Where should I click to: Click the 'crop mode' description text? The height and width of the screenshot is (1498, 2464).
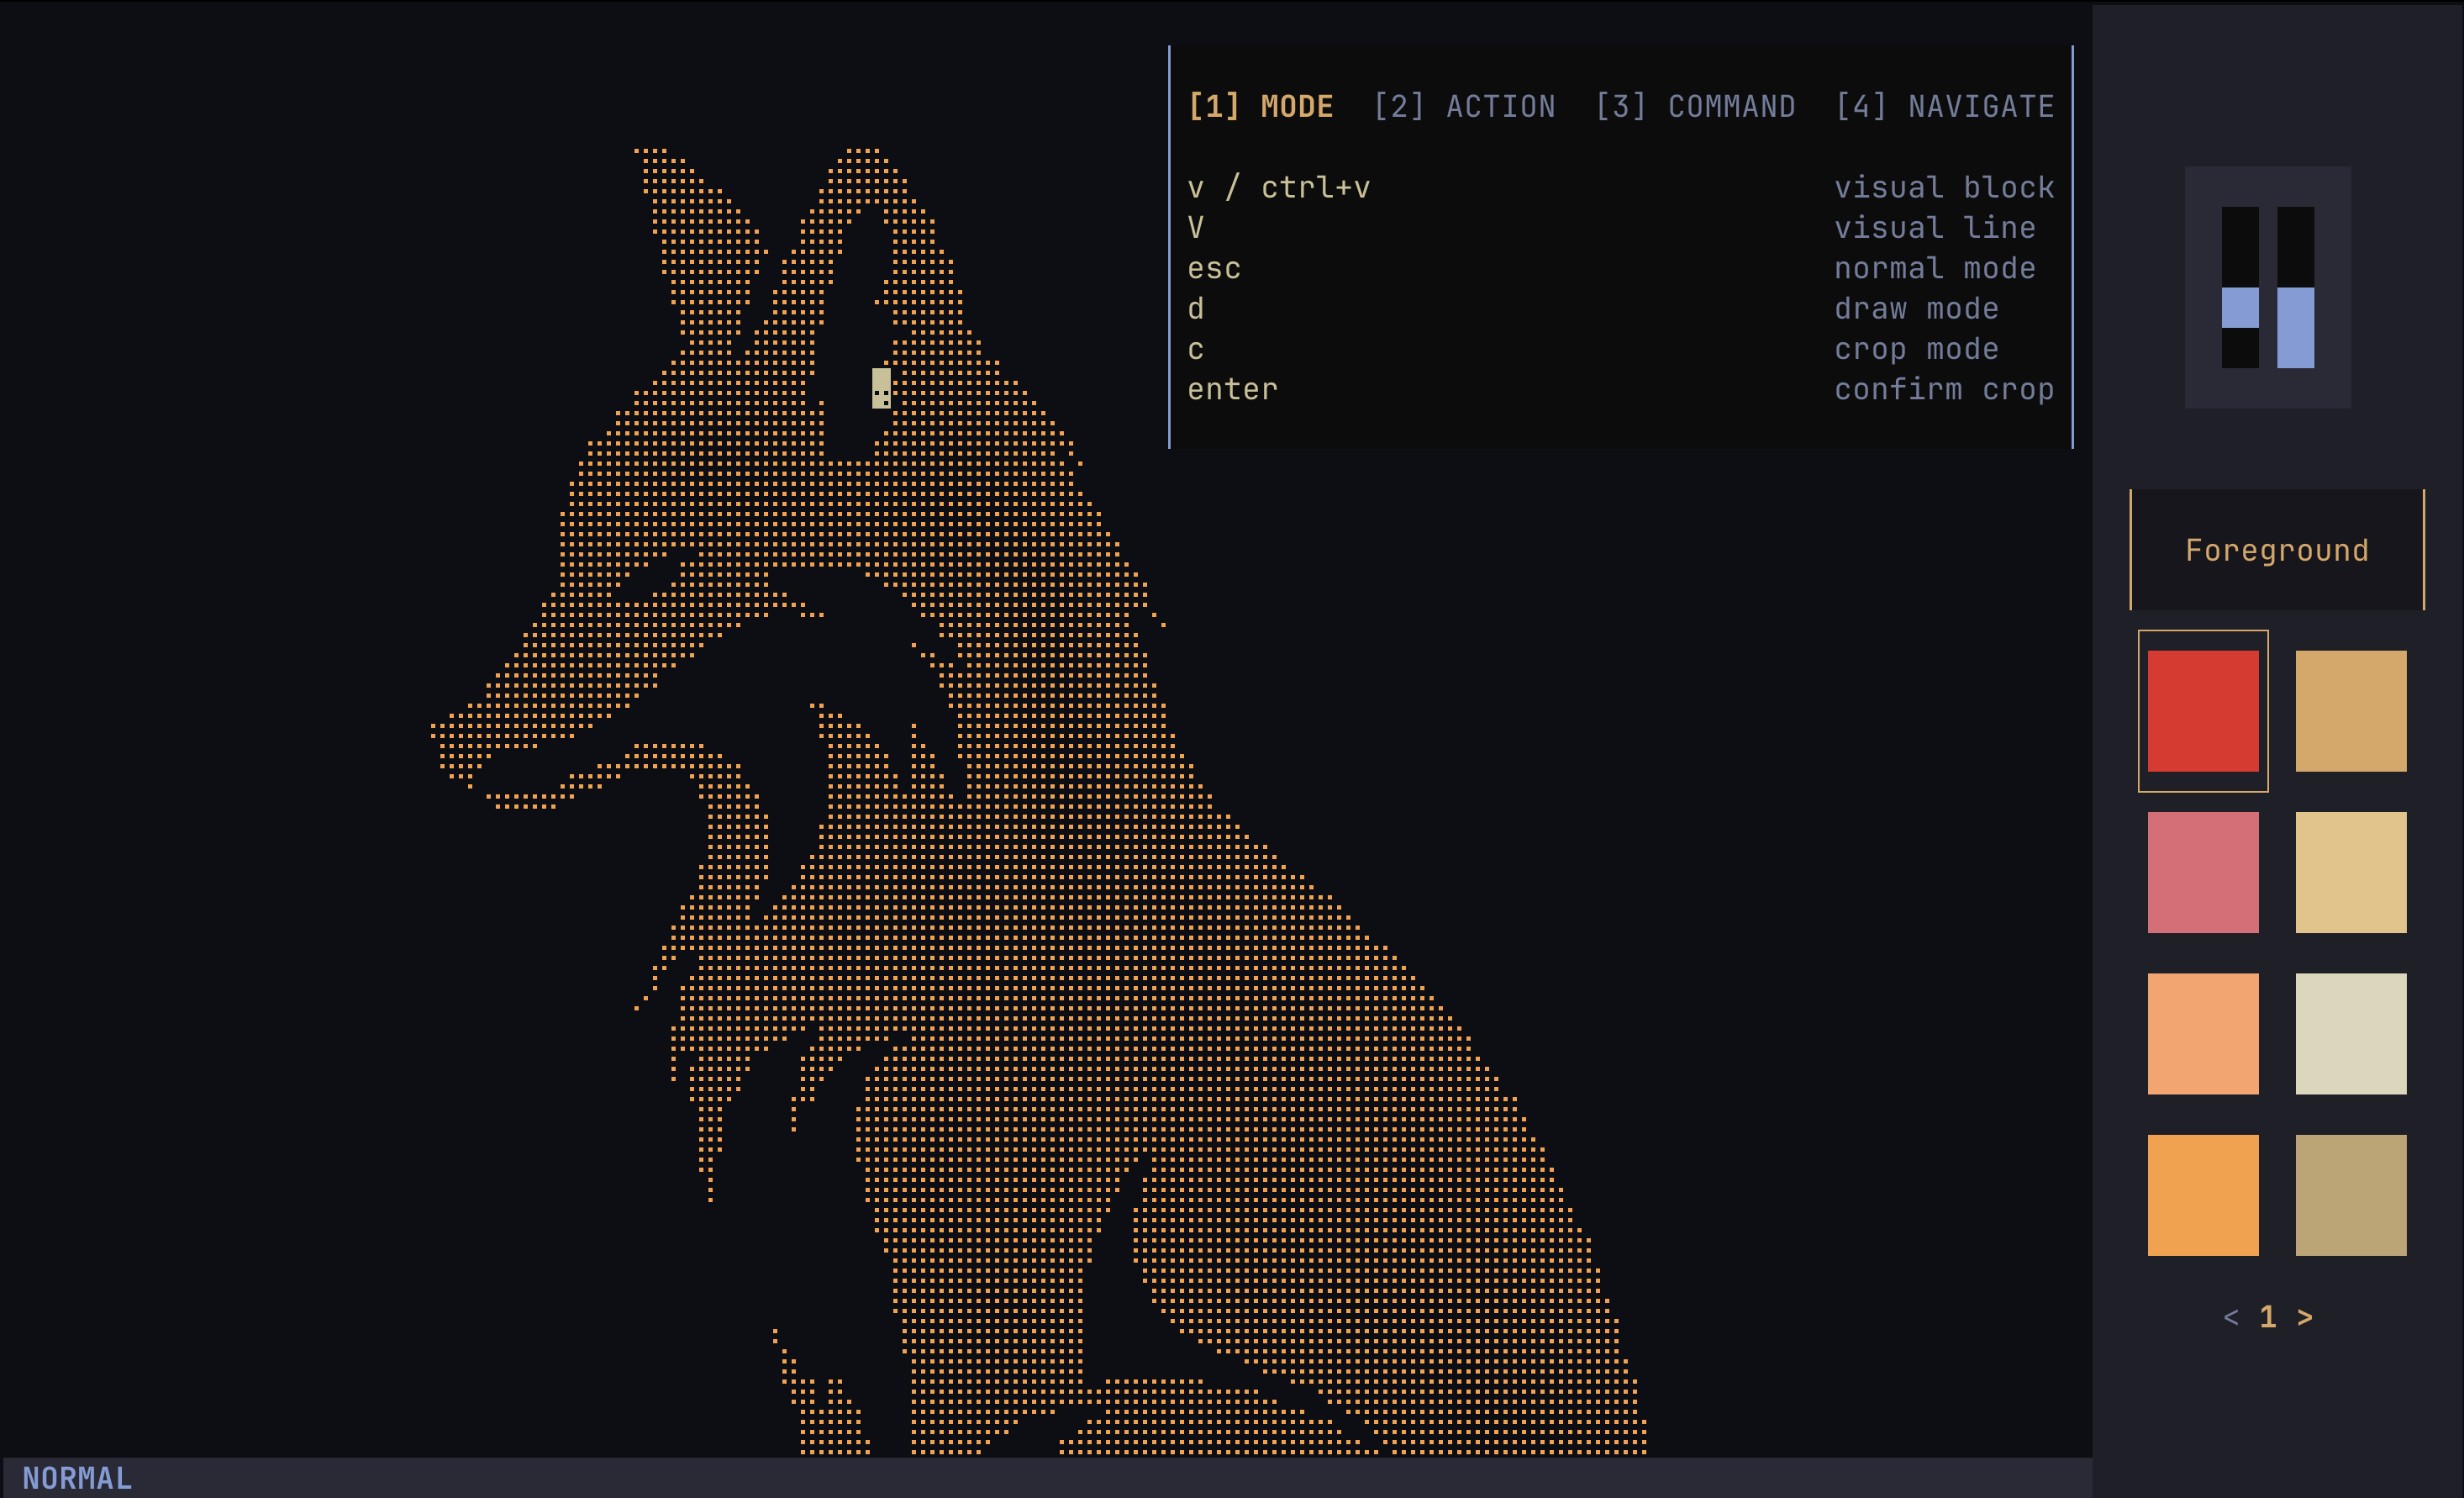(1916, 349)
